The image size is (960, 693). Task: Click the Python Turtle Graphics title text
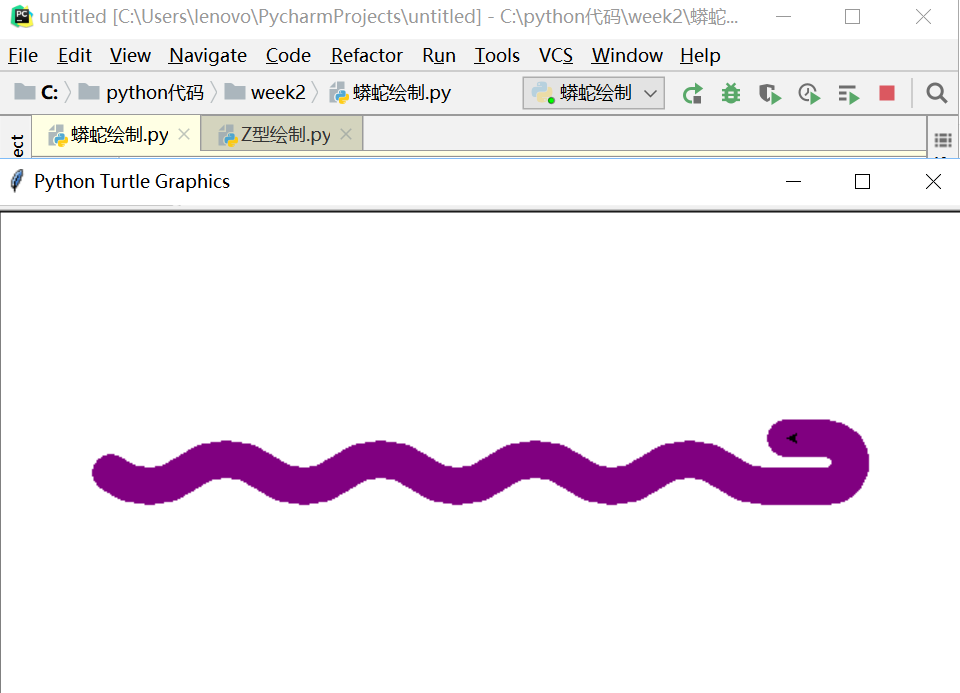pyautogui.click(x=132, y=182)
